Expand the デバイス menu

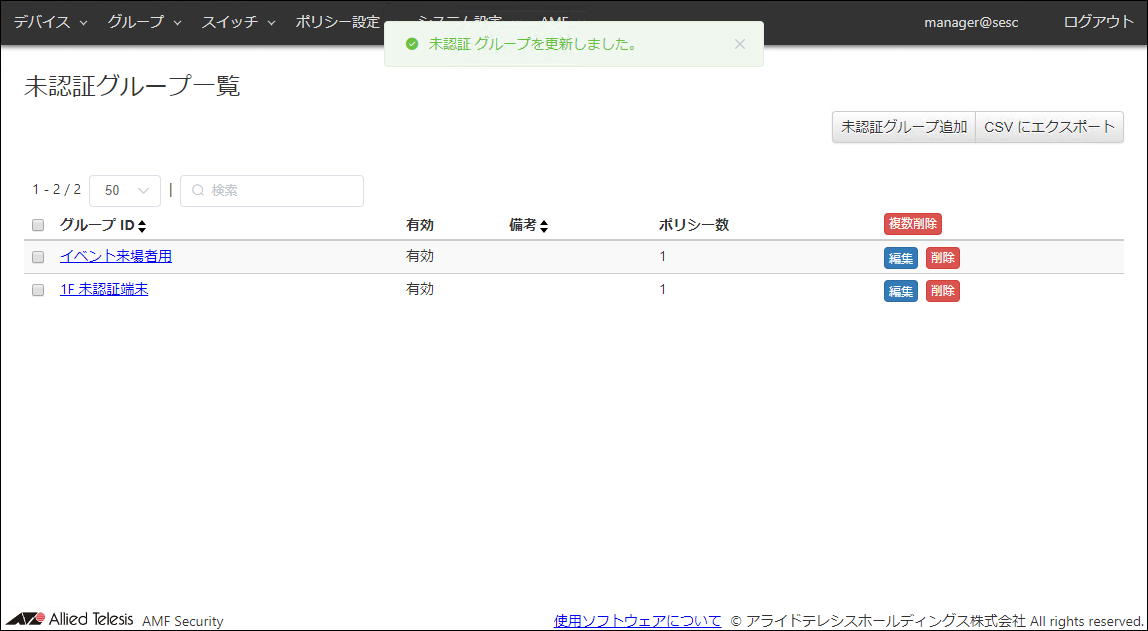click(x=50, y=22)
